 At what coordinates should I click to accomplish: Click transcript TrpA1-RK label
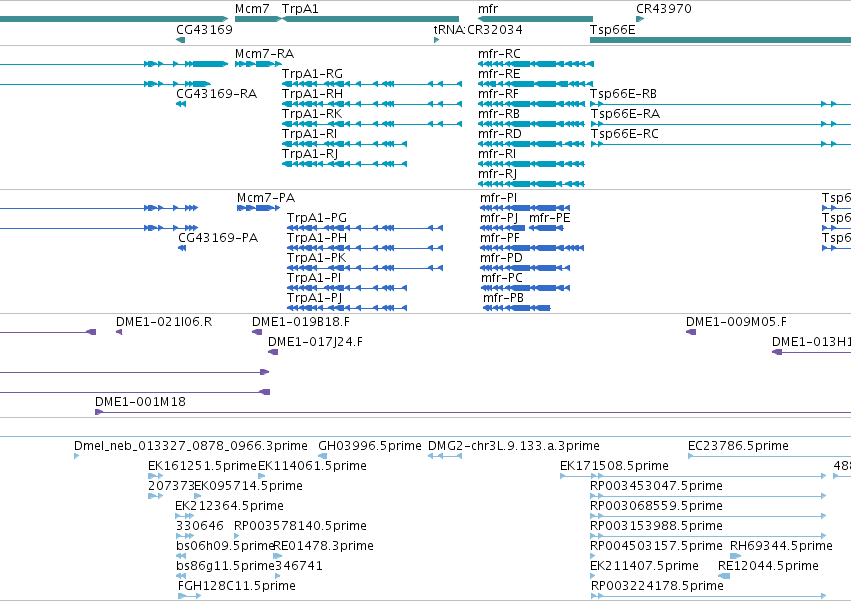(x=312, y=113)
